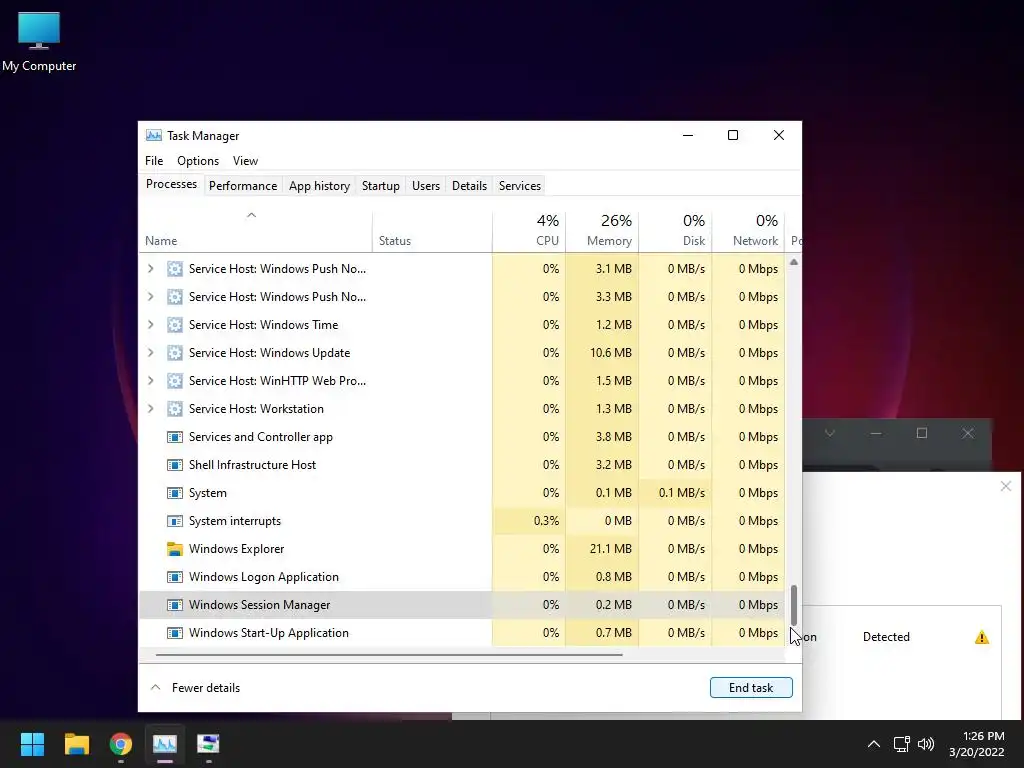Click the System interrupts process icon

174,521
